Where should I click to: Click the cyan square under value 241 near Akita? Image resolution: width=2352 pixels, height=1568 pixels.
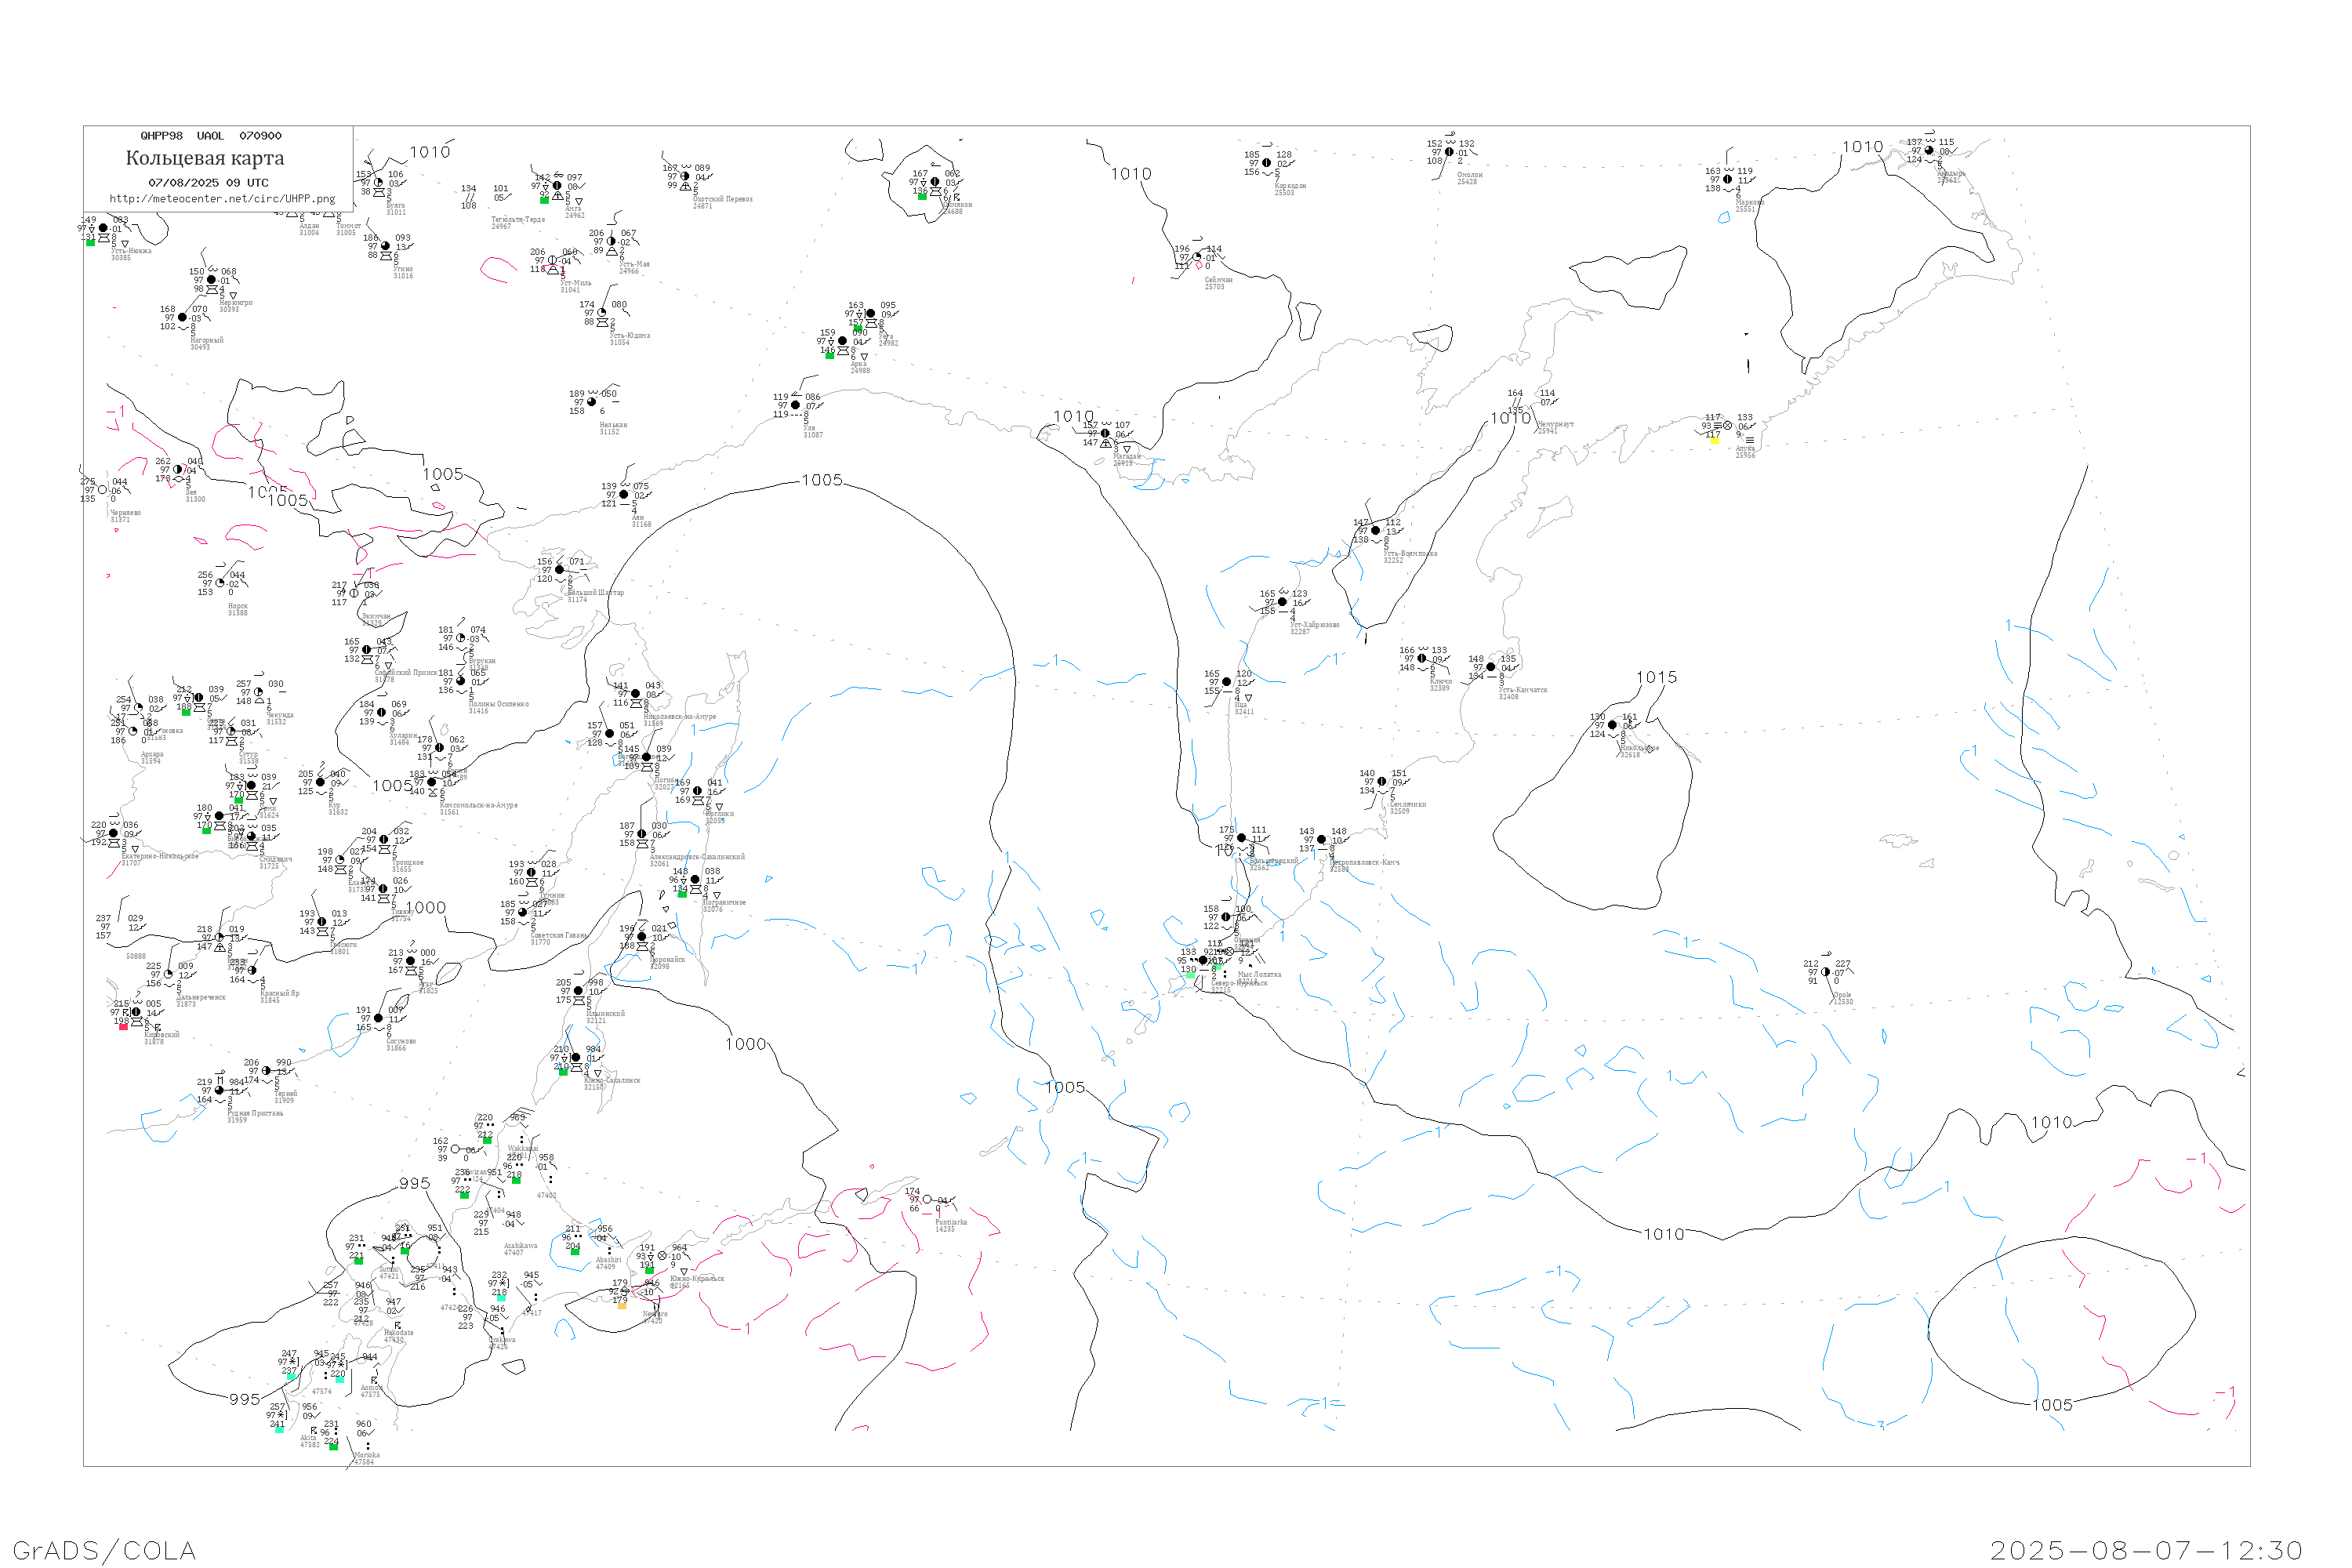pyautogui.click(x=278, y=1430)
